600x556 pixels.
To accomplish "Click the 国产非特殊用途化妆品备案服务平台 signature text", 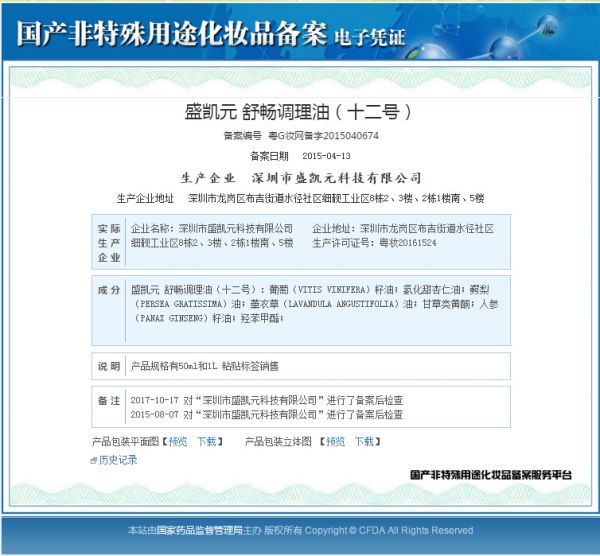I will (491, 475).
